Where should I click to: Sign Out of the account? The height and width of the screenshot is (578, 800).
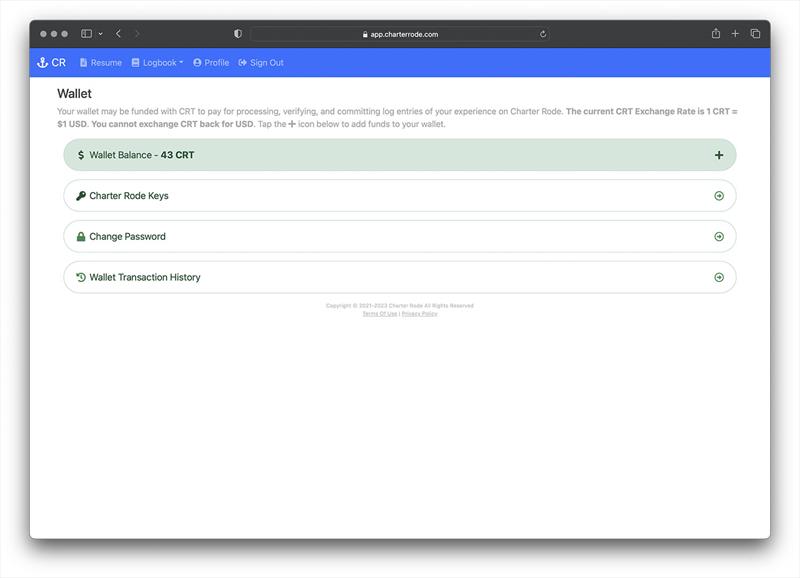[261, 62]
